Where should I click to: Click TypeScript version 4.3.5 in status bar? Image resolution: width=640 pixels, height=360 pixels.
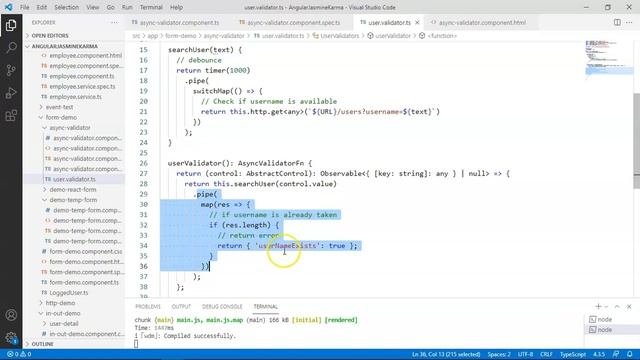click(599, 354)
